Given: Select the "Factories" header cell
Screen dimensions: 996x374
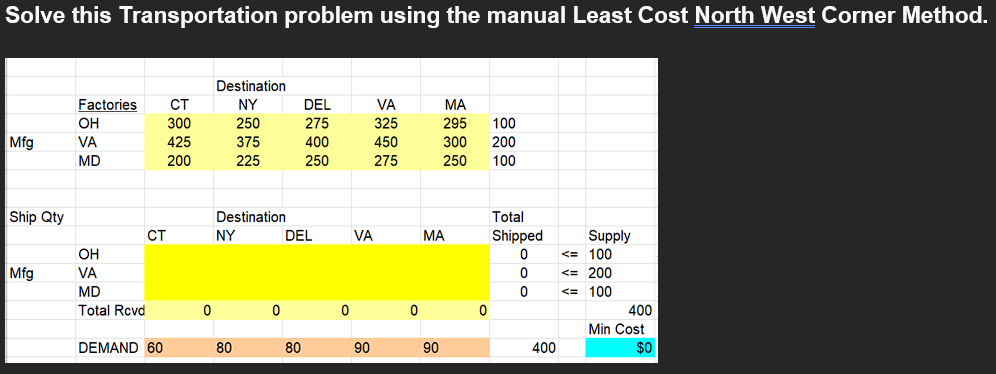Looking at the screenshot, I should (x=107, y=104).
